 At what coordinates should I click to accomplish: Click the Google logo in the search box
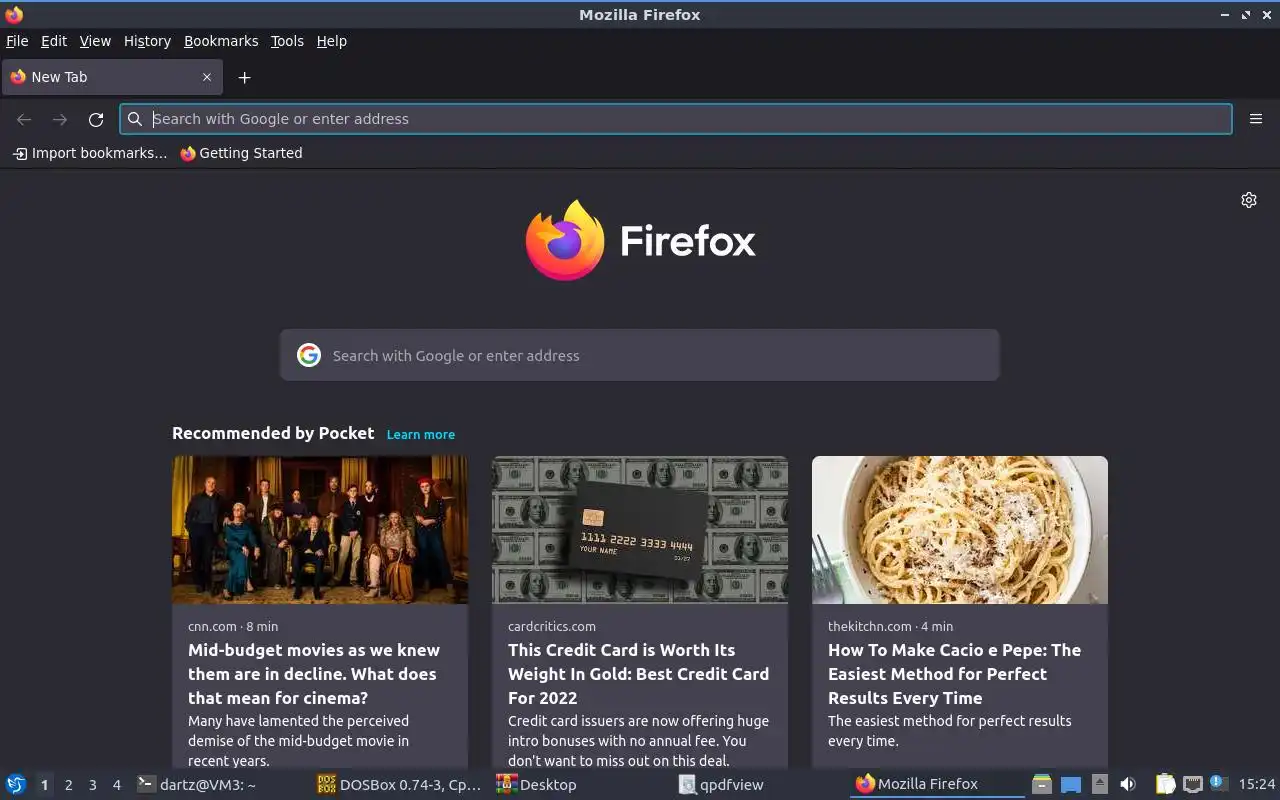coord(309,355)
